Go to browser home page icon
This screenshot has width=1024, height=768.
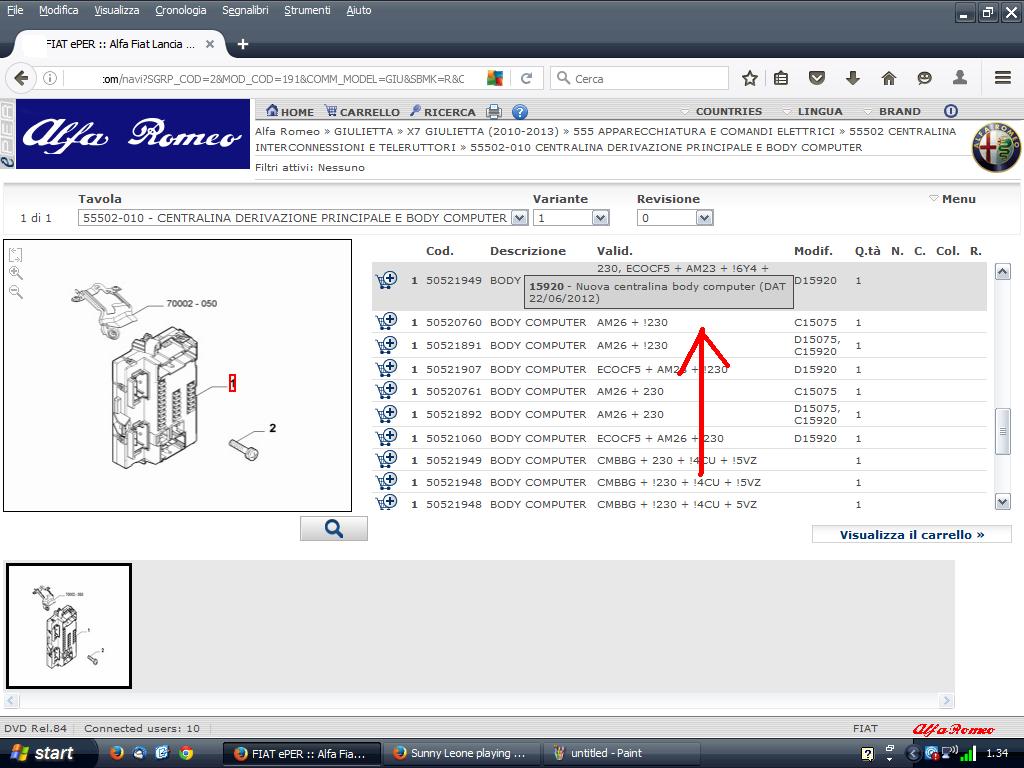click(888, 78)
